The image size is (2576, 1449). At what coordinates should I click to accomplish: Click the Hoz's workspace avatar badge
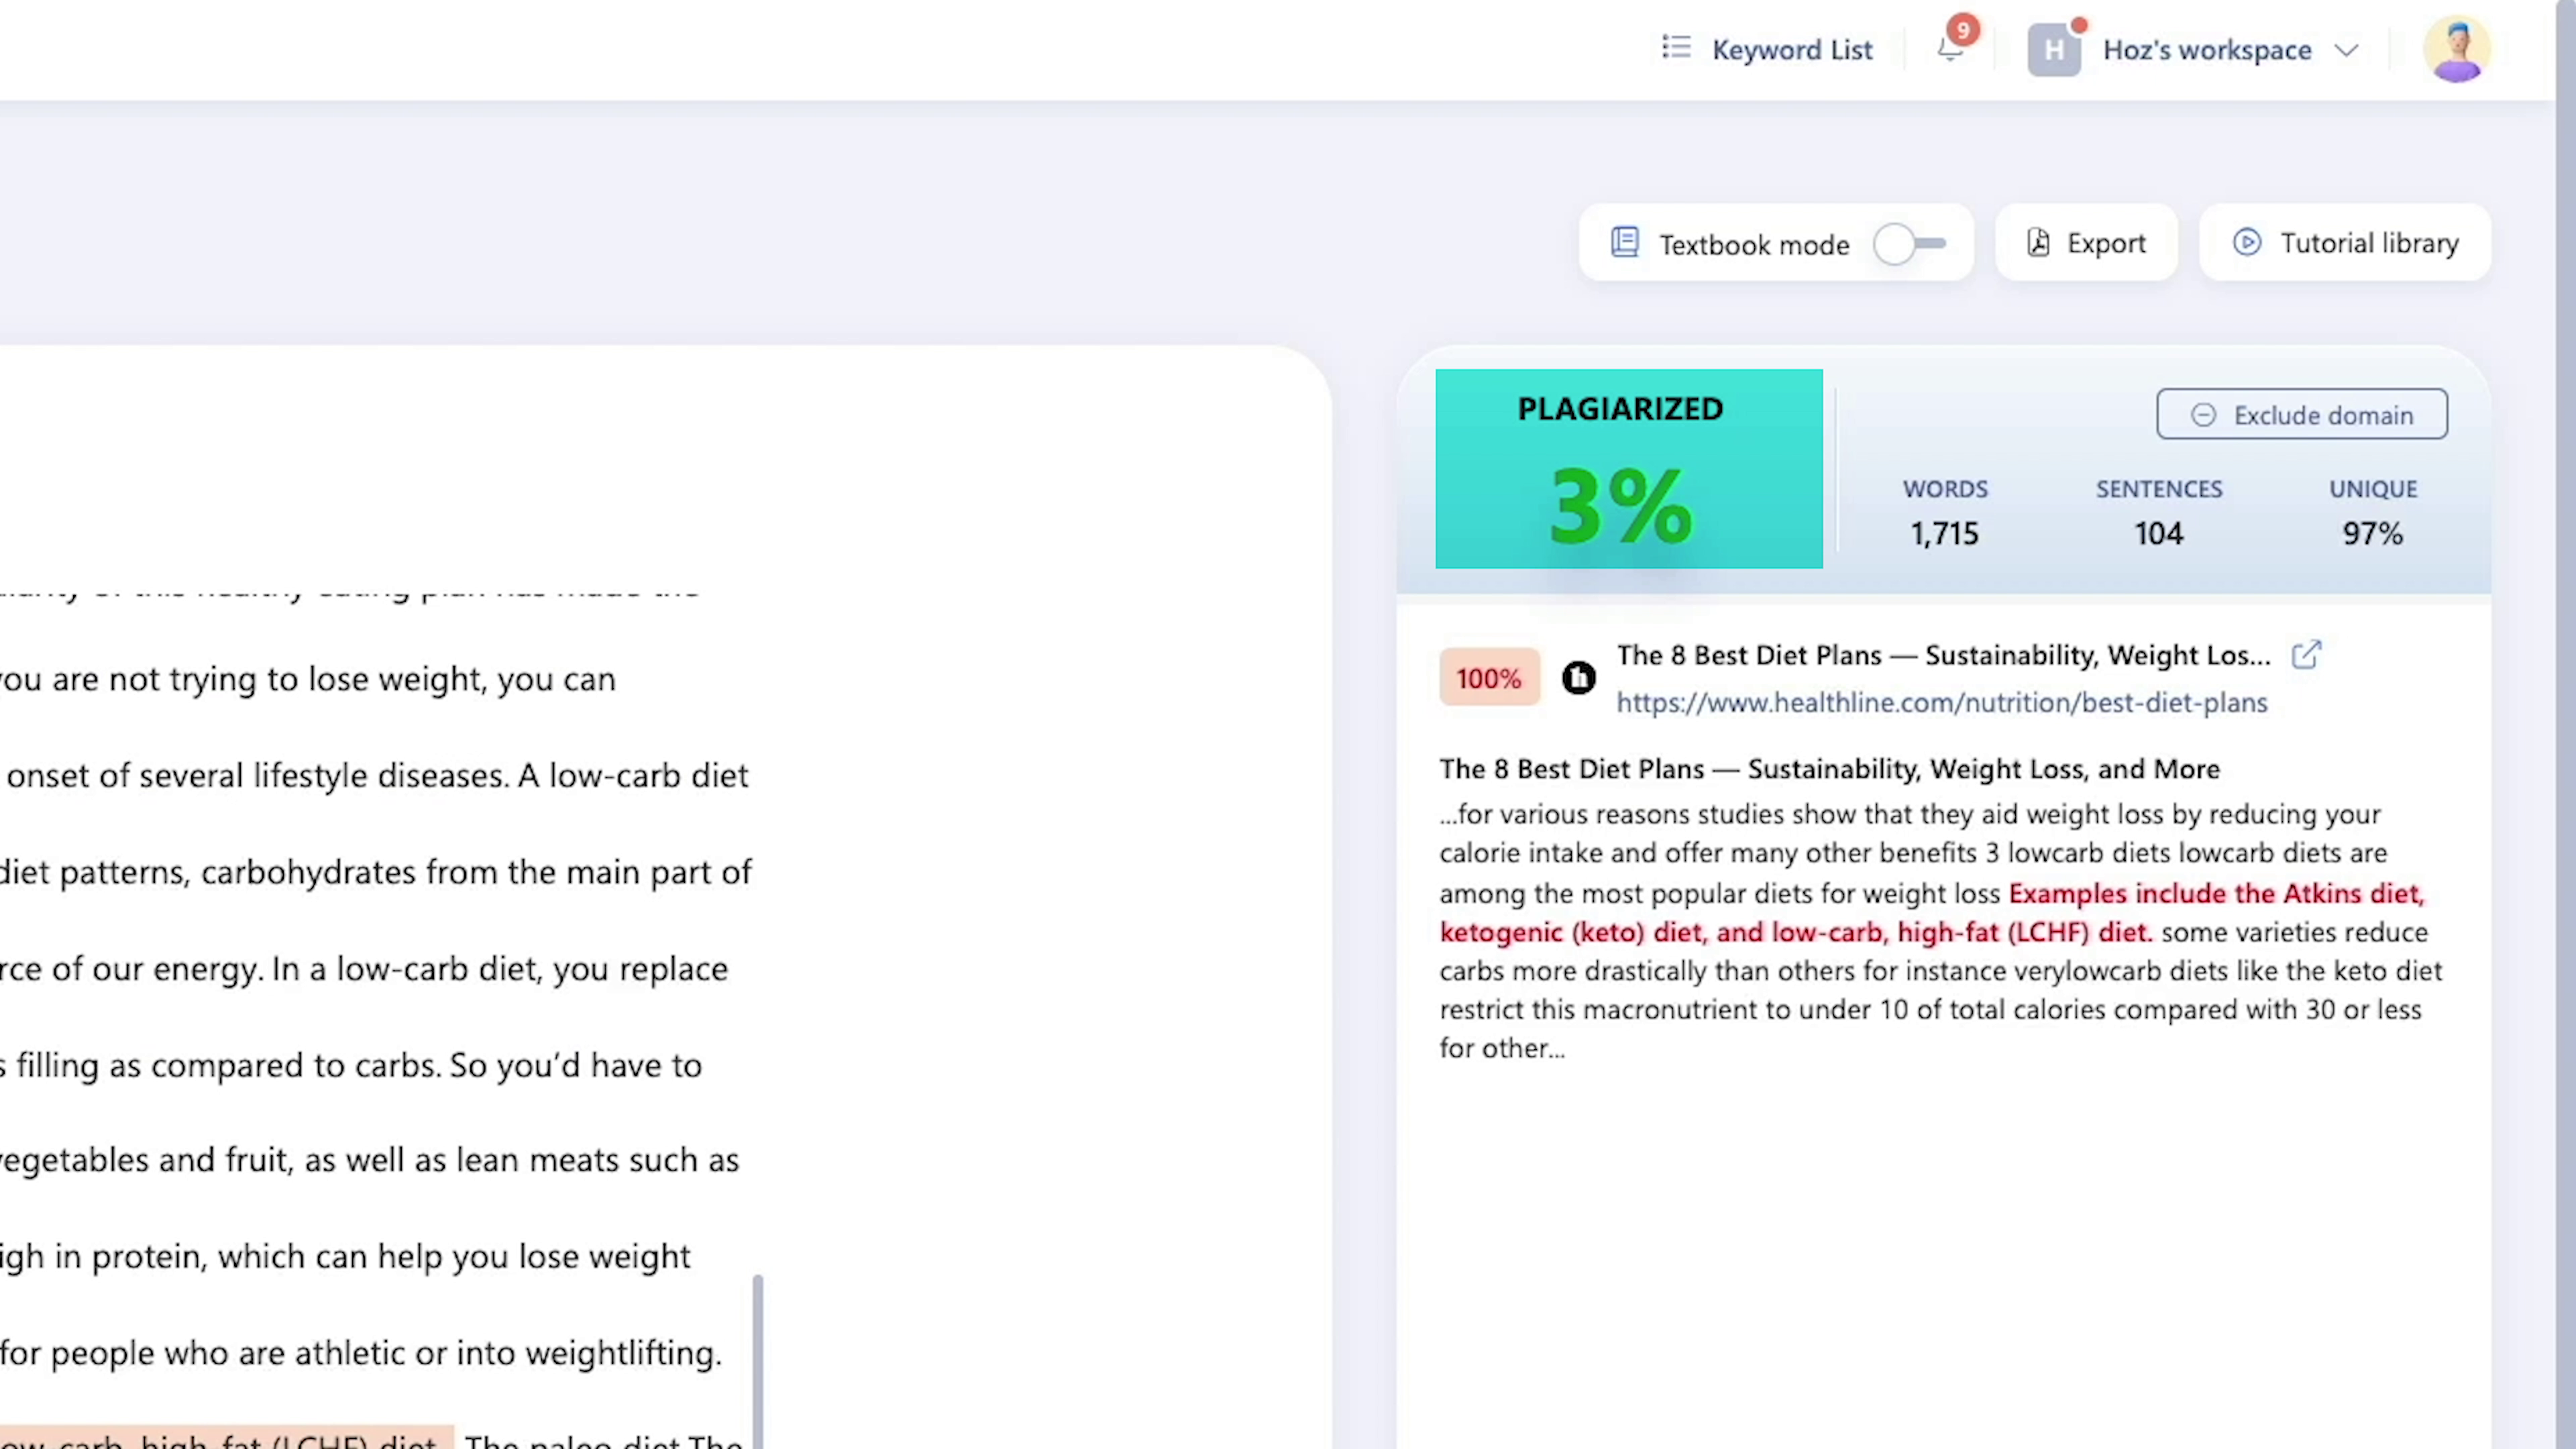(2055, 49)
